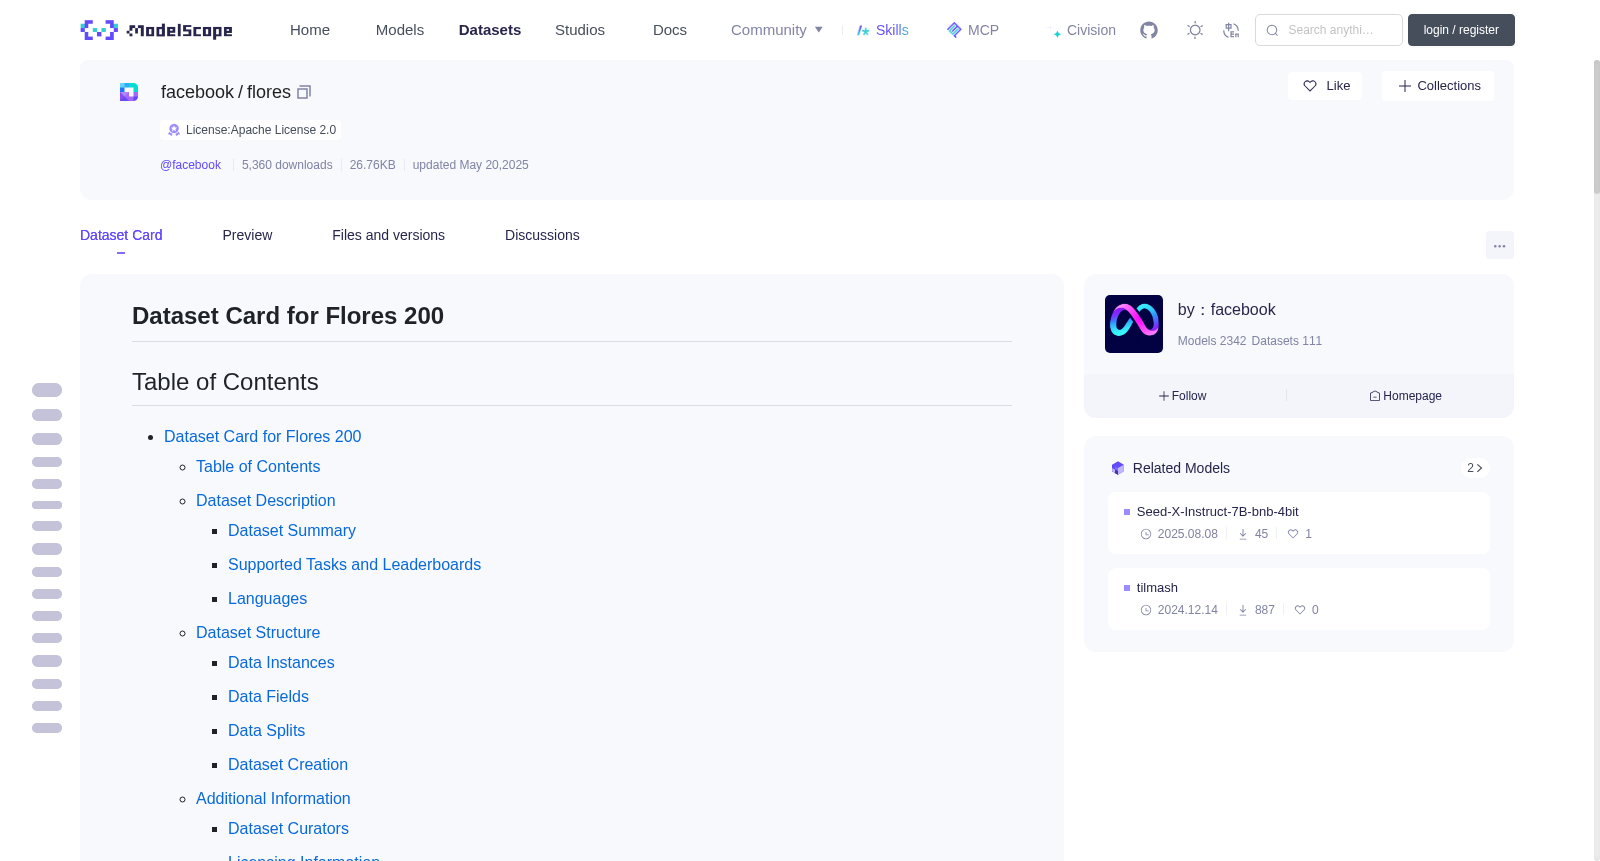The width and height of the screenshot is (1600, 861).
Task: Click the facebook / flores title
Action: coord(226,92)
